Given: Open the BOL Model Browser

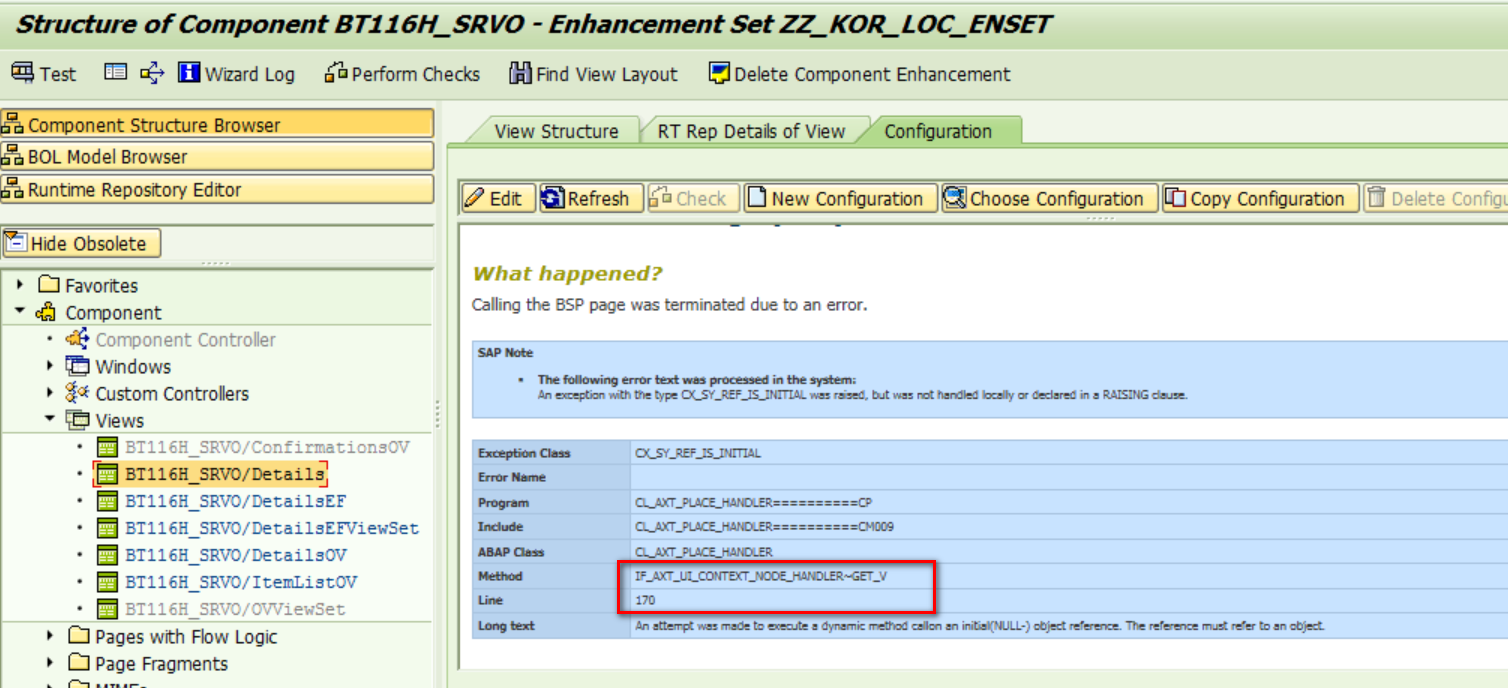Looking at the screenshot, I should 217,156.
